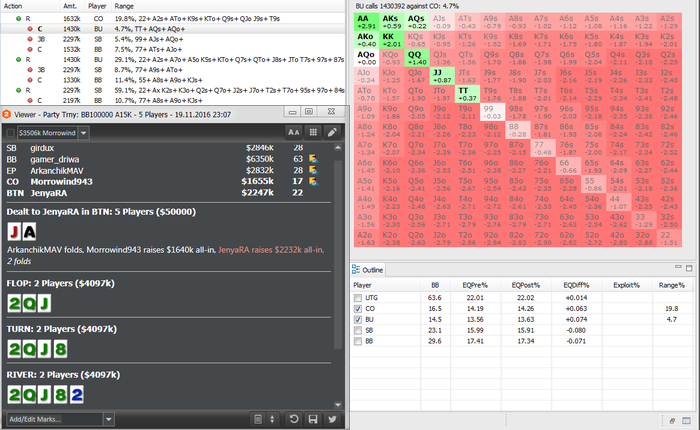700x430 pixels.
Task: Click green node icon of BU 29.1% row
Action: pyautogui.click(x=18, y=60)
